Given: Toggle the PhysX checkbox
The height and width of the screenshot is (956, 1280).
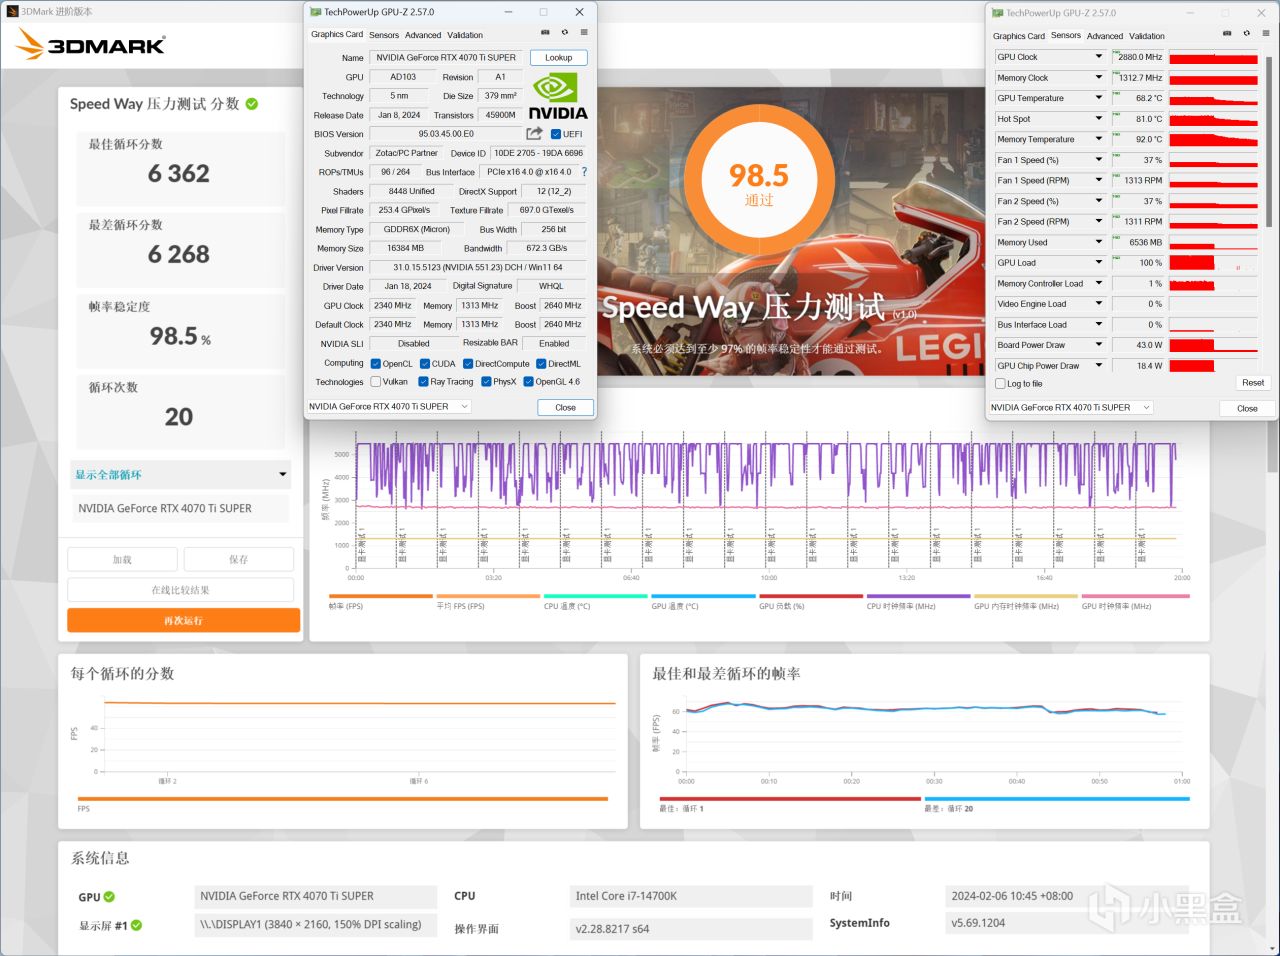Looking at the screenshot, I should (486, 382).
